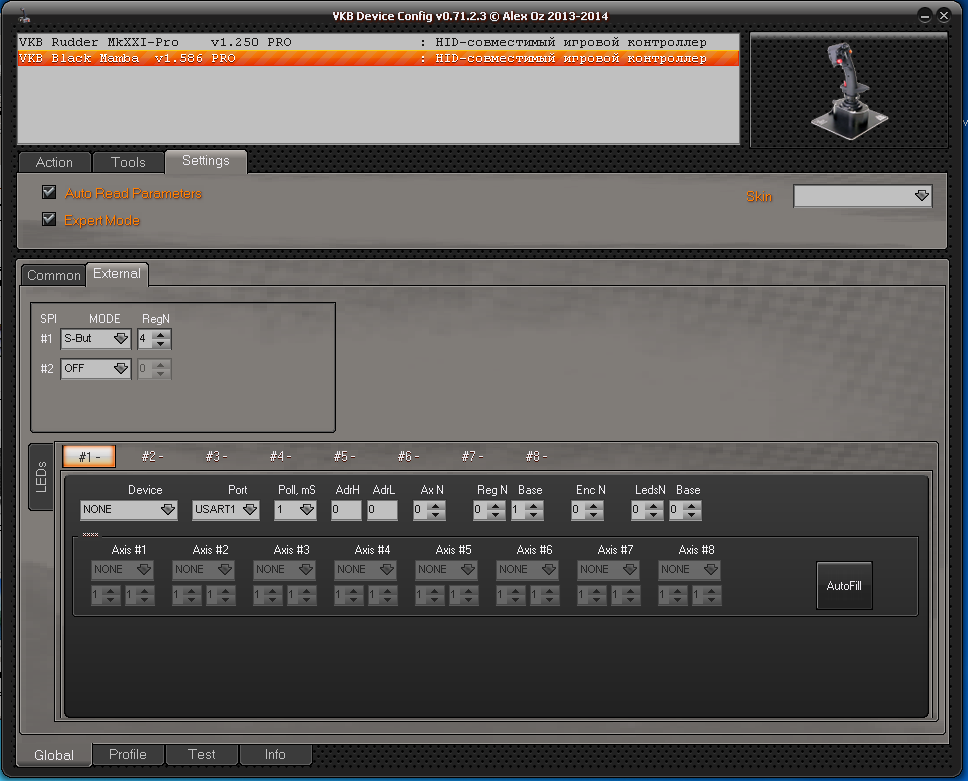
Task: Open the Action tab
Action: click(54, 162)
